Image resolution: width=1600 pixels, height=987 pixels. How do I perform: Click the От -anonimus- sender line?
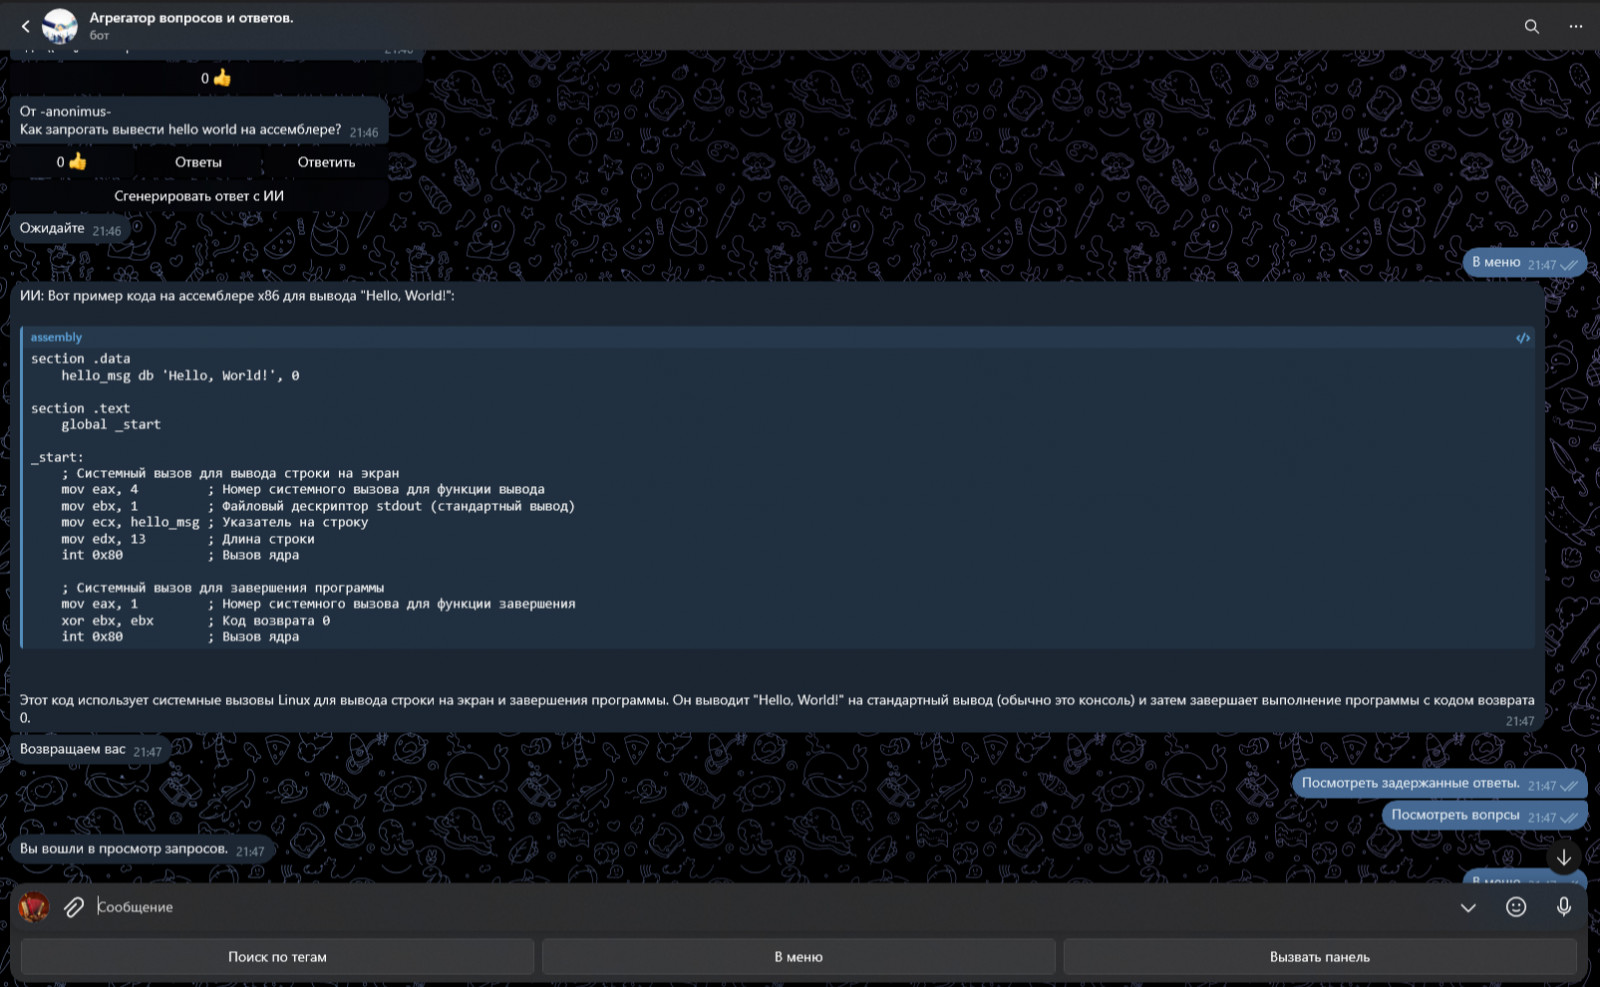pyautogui.click(x=66, y=112)
